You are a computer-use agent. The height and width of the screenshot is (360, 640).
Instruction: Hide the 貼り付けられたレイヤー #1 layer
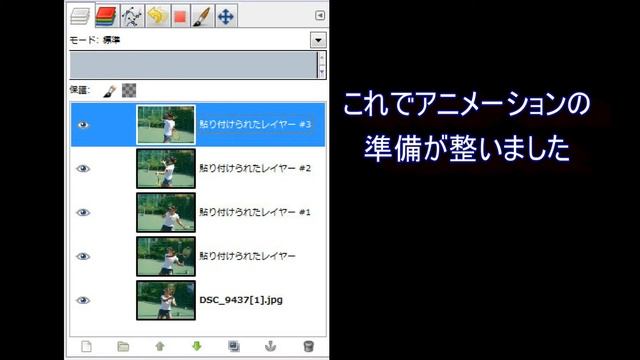83,212
